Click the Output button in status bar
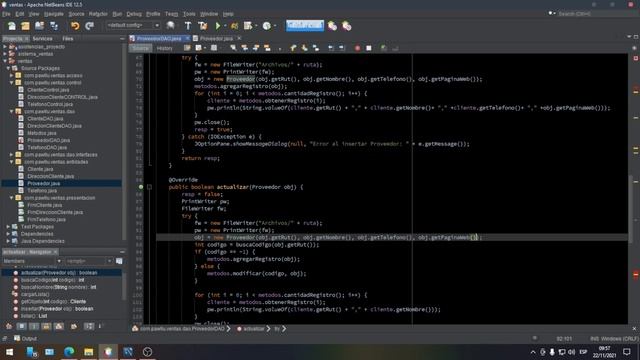The height and width of the screenshot is (360, 640). point(25,338)
